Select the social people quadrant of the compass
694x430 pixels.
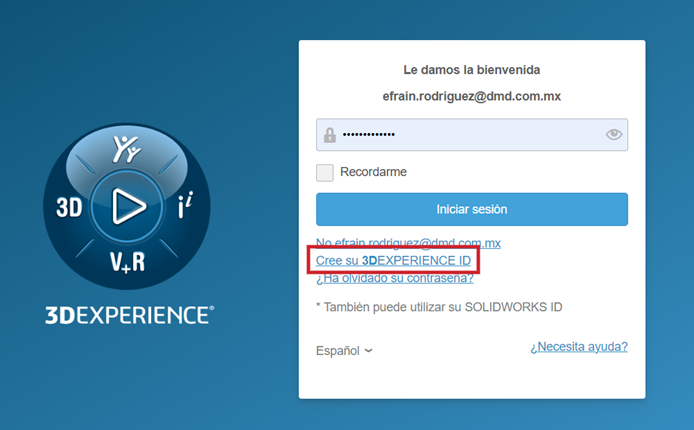[127, 149]
